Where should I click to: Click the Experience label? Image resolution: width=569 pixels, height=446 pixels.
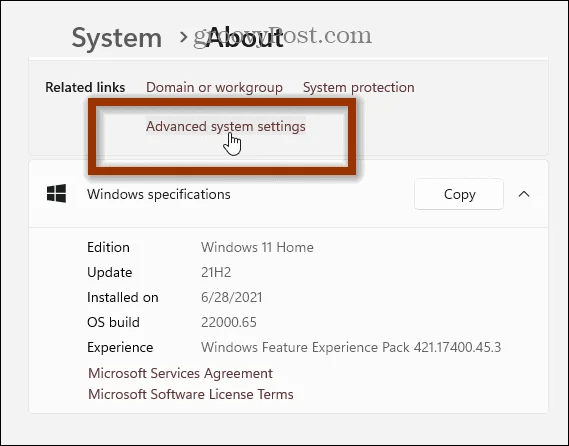(120, 348)
